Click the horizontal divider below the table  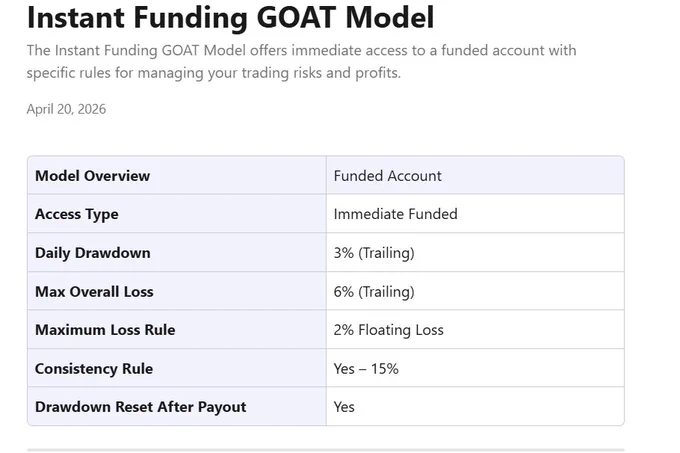pyautogui.click(x=325, y=450)
